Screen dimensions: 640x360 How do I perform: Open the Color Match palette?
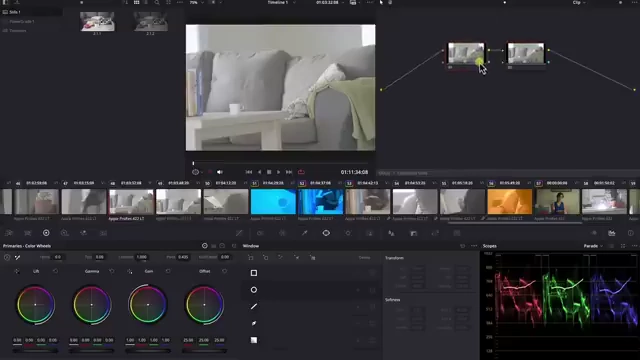27,233
